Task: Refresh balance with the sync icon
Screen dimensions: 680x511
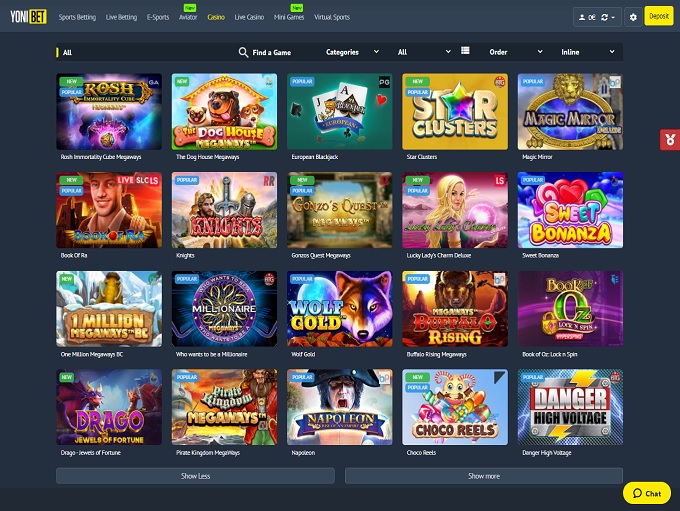Action: [x=604, y=17]
